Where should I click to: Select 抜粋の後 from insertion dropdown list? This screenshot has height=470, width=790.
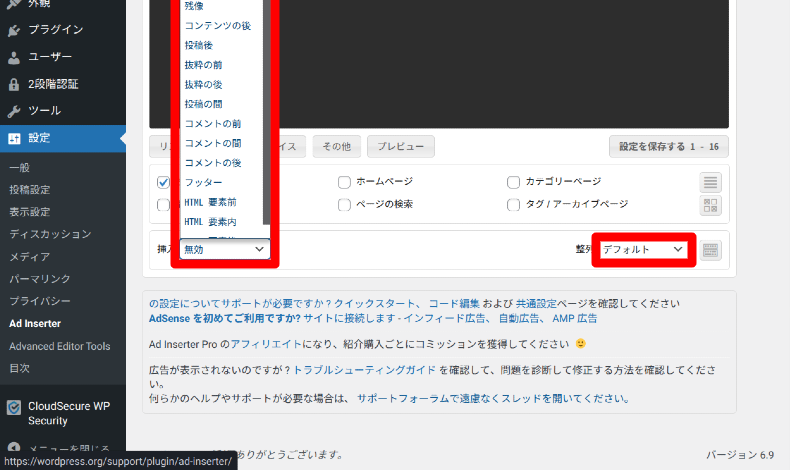203,85
